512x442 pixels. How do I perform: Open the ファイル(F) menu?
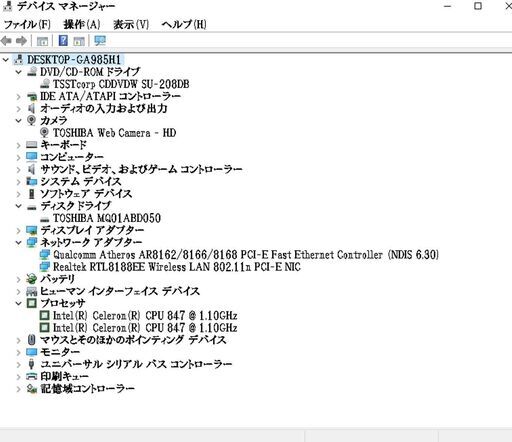(27, 24)
